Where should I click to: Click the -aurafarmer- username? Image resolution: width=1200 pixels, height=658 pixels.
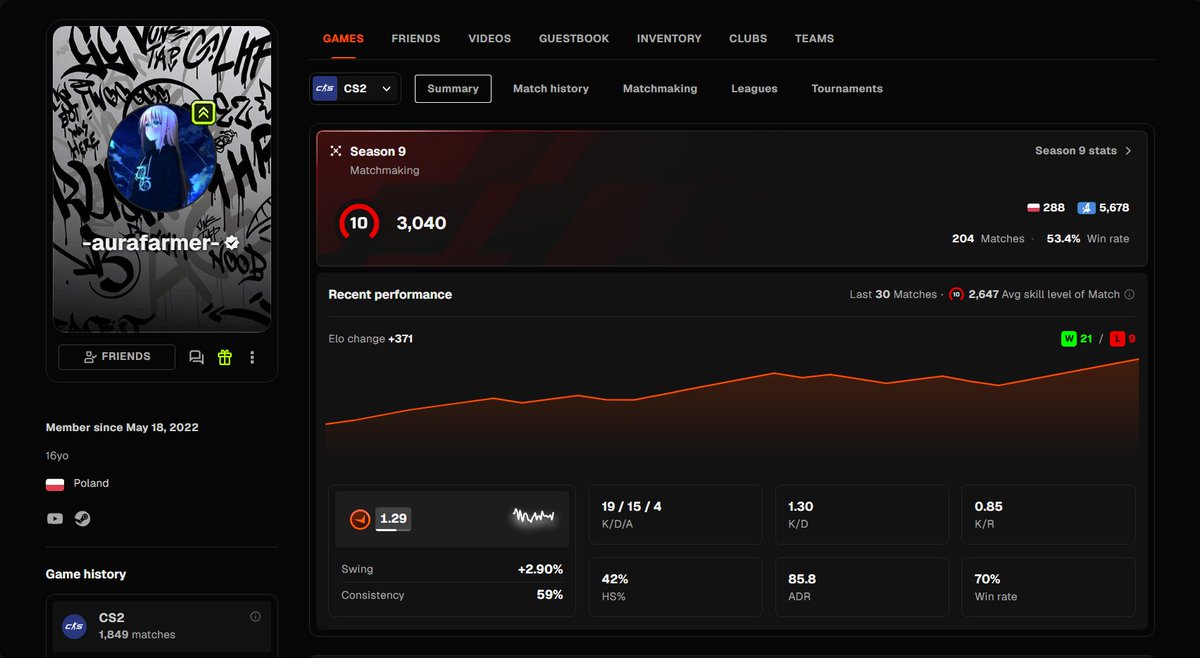[150, 243]
